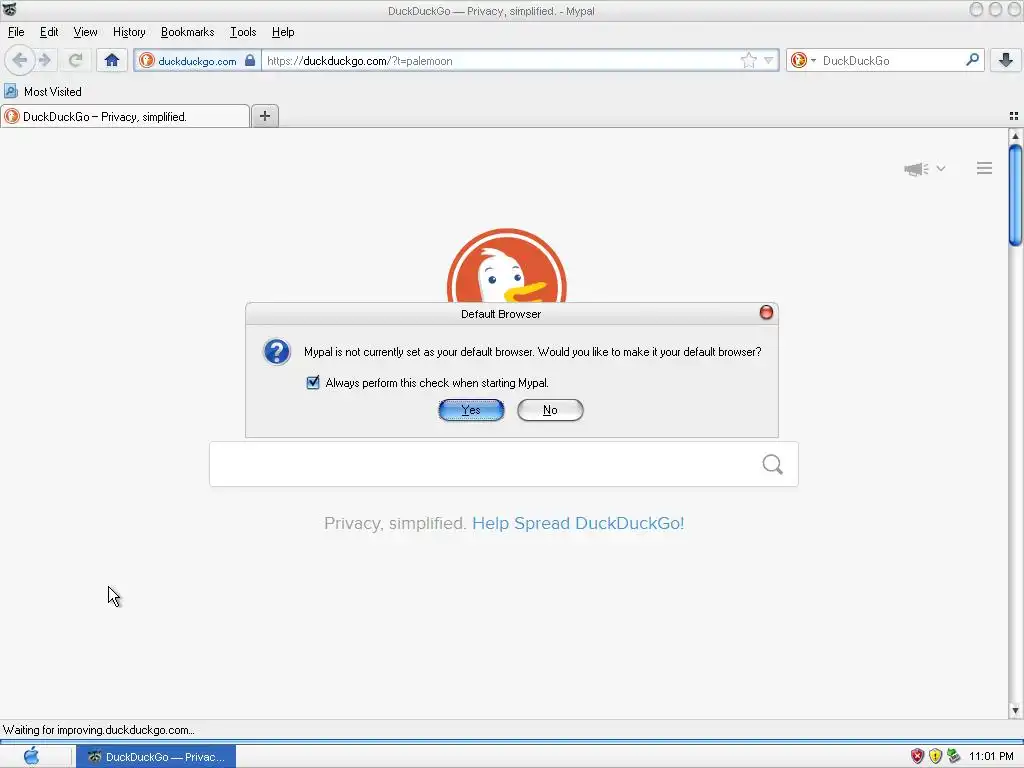Click the search bar magnifier icon
This screenshot has height=768, width=1024.
972,60
